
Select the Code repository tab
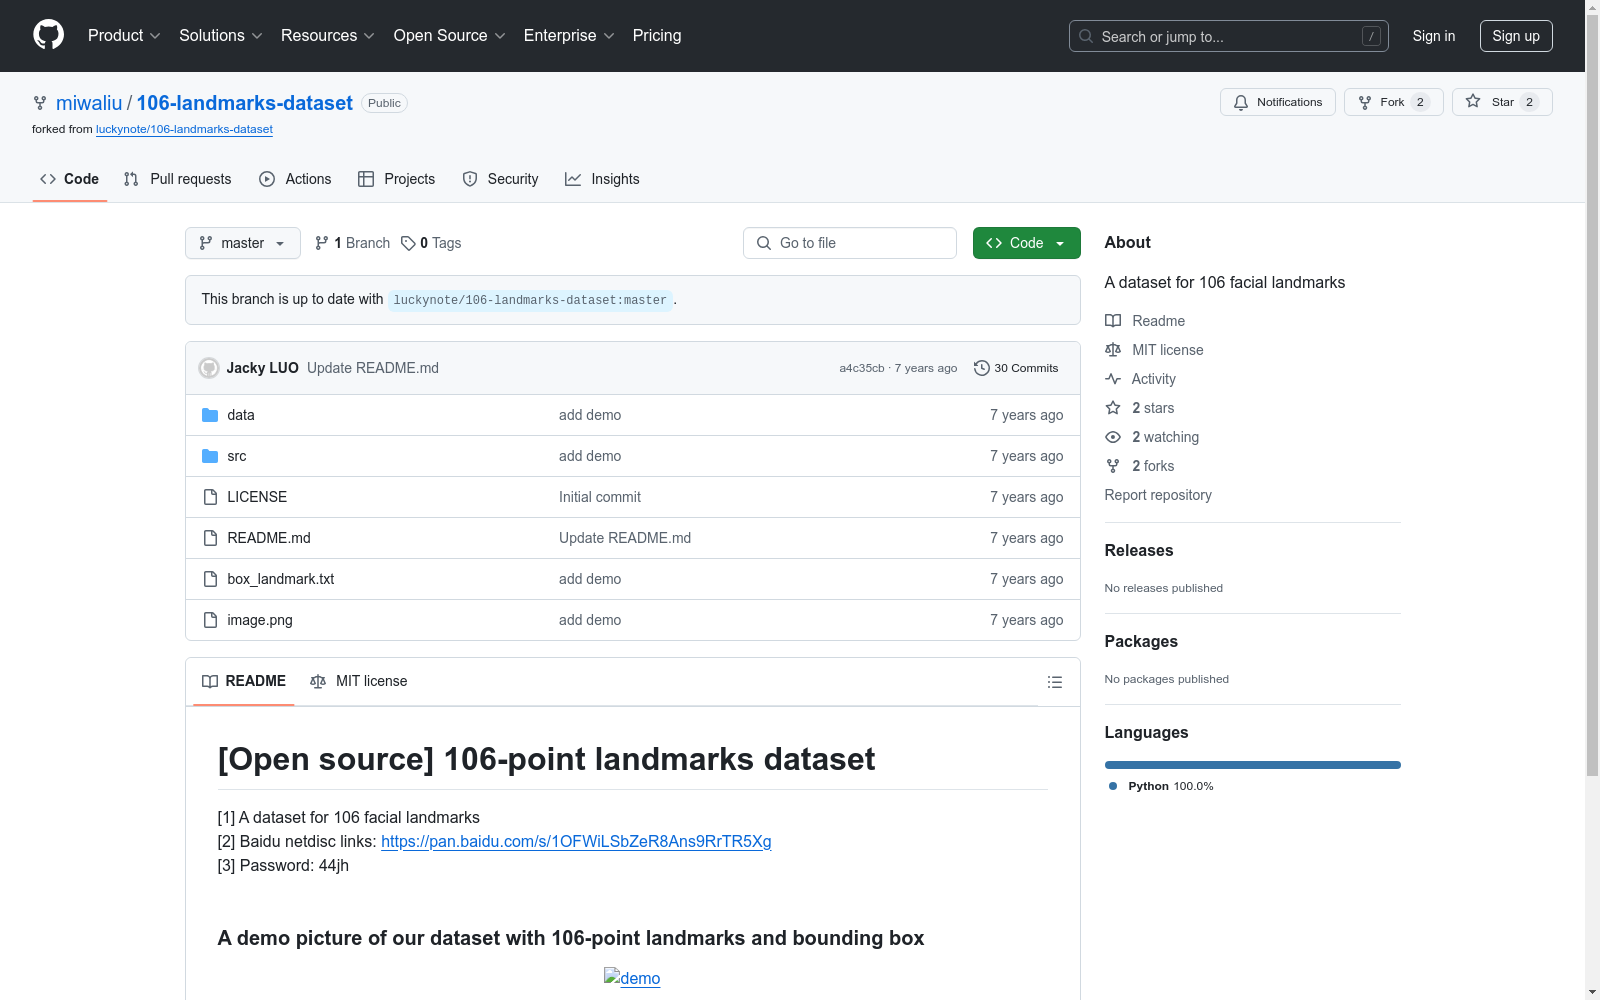pyautogui.click(x=69, y=179)
